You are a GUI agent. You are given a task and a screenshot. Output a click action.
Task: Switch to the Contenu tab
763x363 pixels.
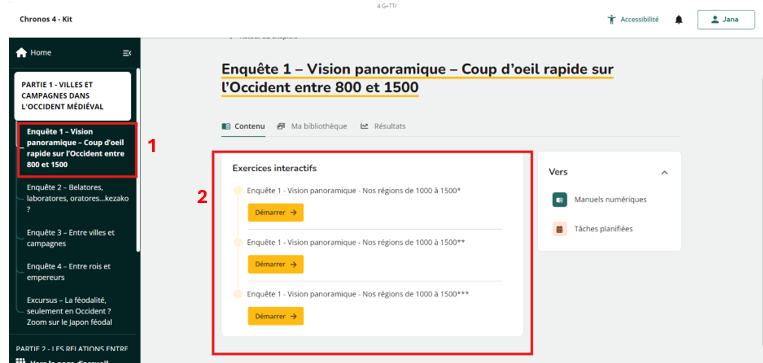coord(243,127)
